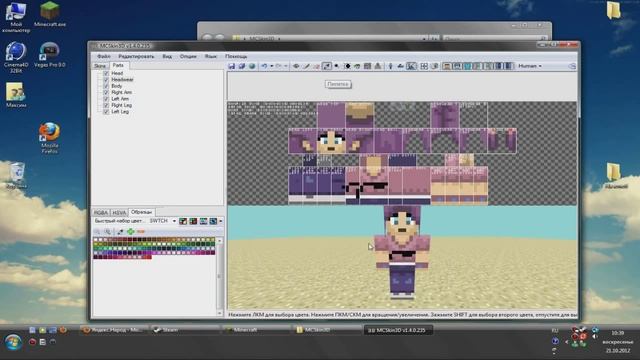
Task: Open the Язык menu
Action: (211, 56)
